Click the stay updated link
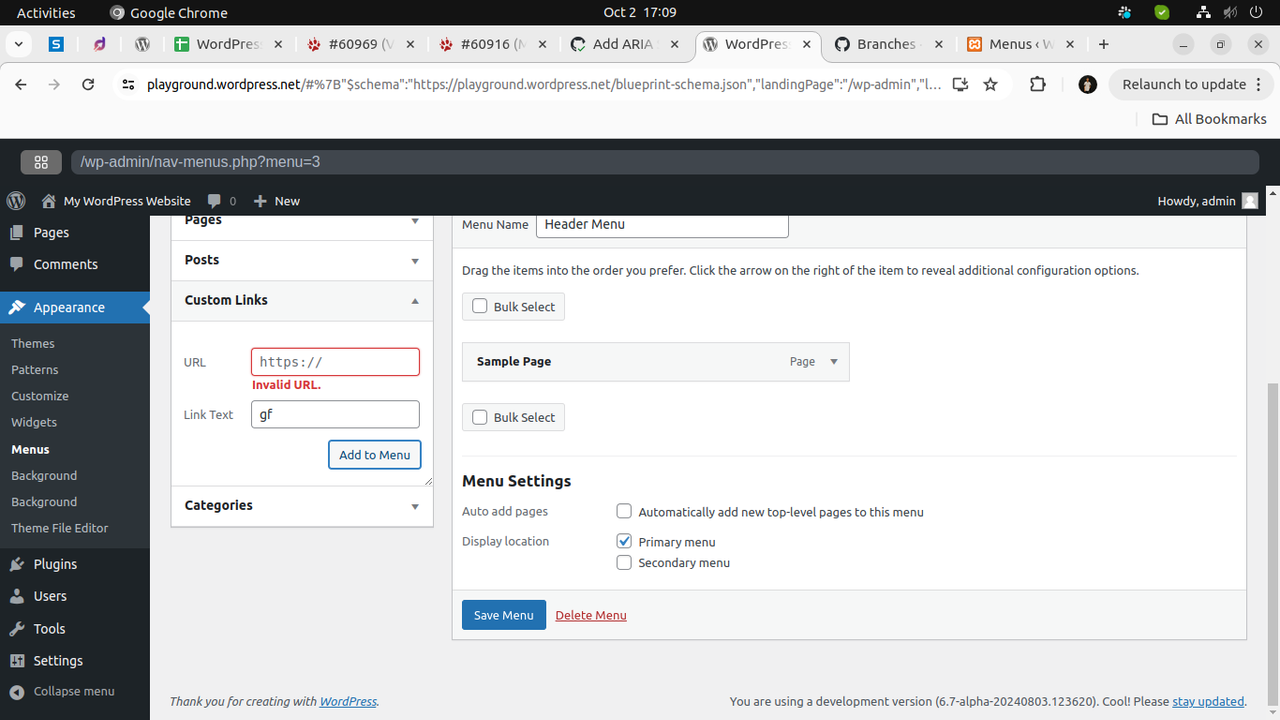Image resolution: width=1280 pixels, height=720 pixels. (x=1208, y=702)
